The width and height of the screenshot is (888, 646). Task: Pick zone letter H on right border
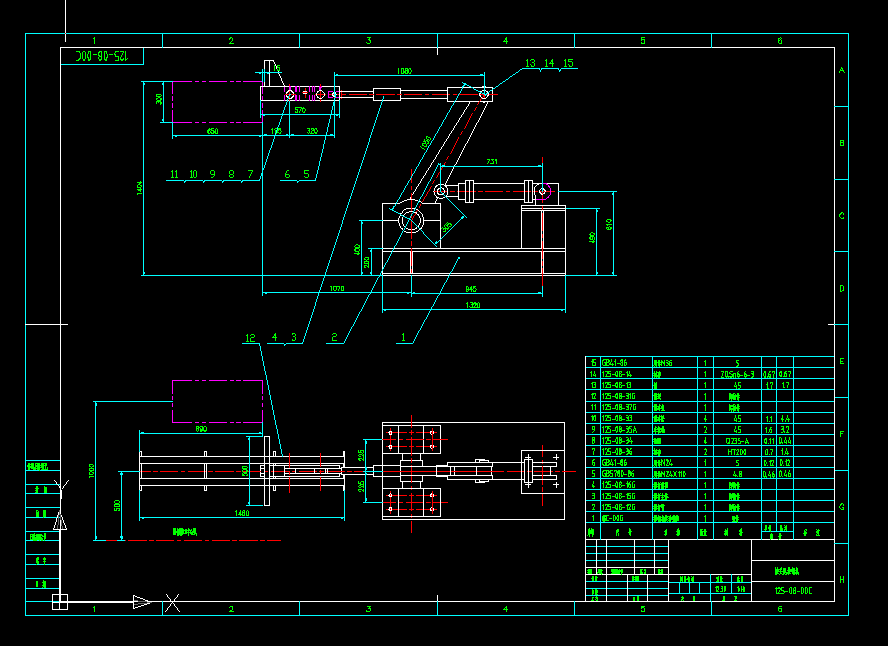(x=842, y=580)
